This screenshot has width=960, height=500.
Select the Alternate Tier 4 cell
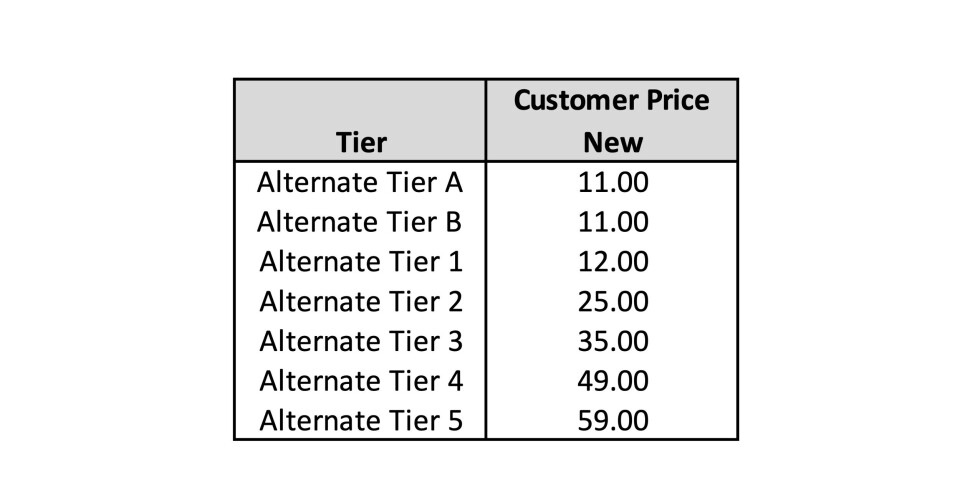pos(361,381)
